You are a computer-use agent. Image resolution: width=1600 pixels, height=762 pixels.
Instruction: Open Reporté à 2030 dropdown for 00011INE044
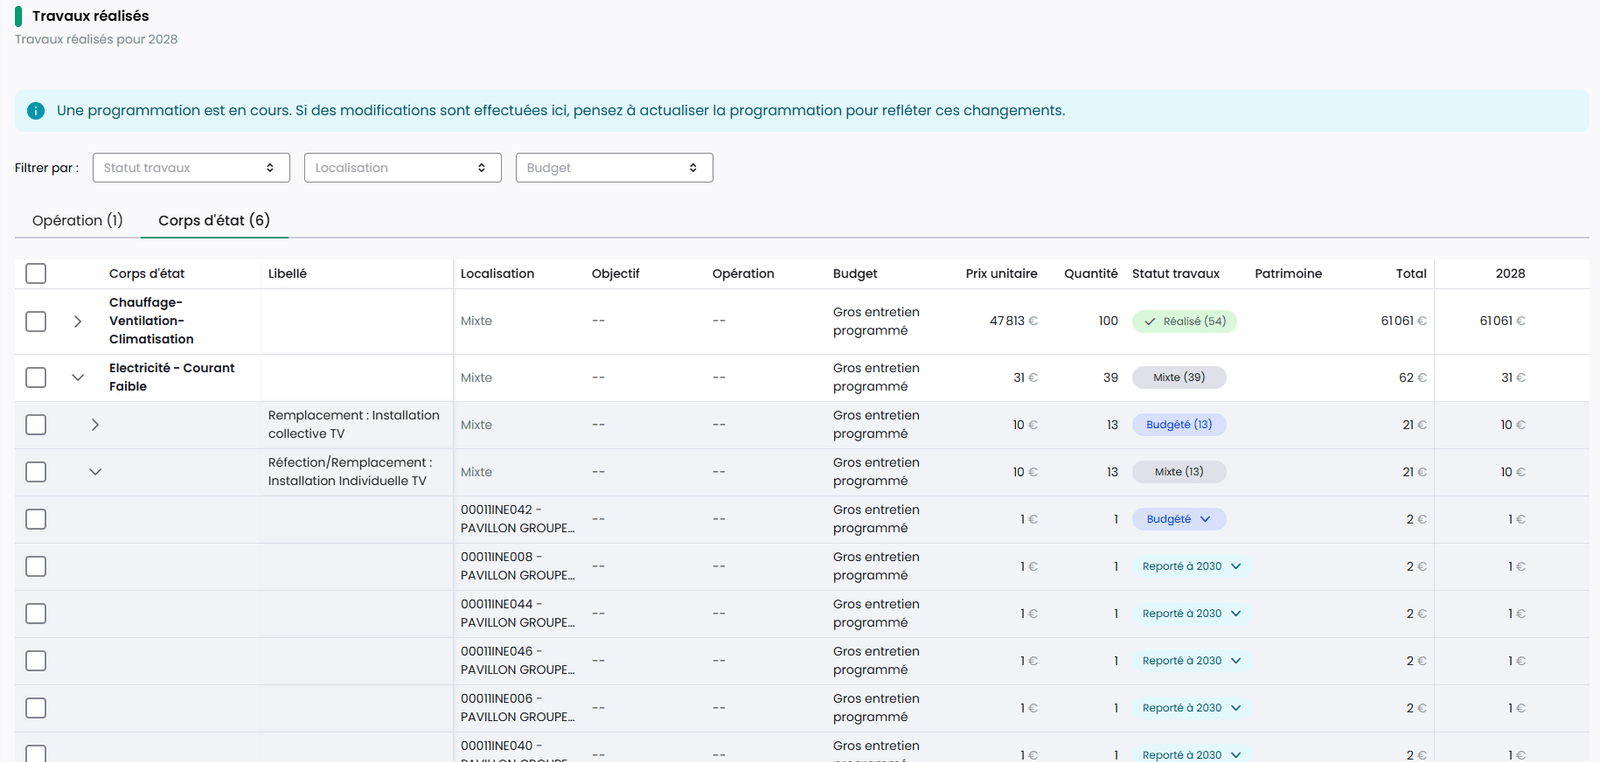coord(1192,613)
